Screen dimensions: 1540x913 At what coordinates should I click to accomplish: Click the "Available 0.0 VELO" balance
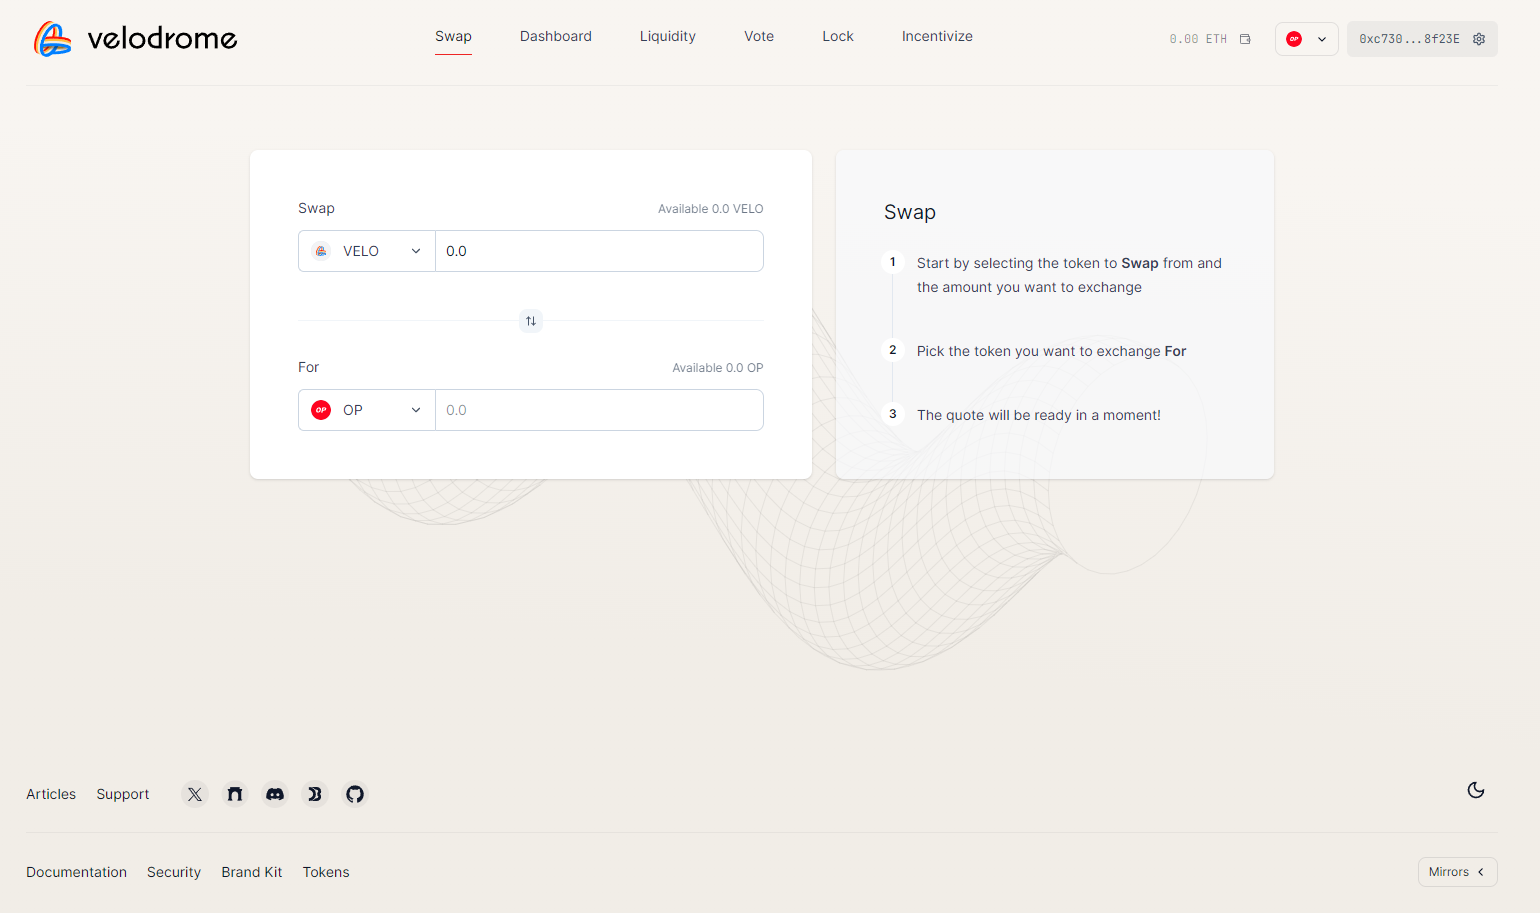point(710,209)
